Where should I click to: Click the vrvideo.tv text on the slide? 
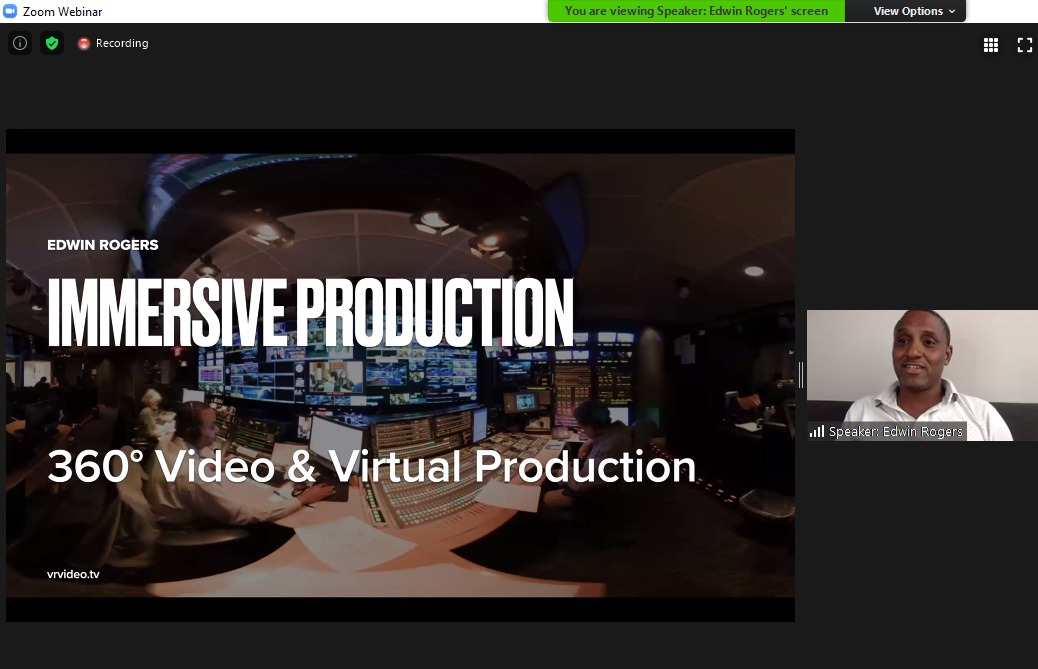(x=71, y=574)
